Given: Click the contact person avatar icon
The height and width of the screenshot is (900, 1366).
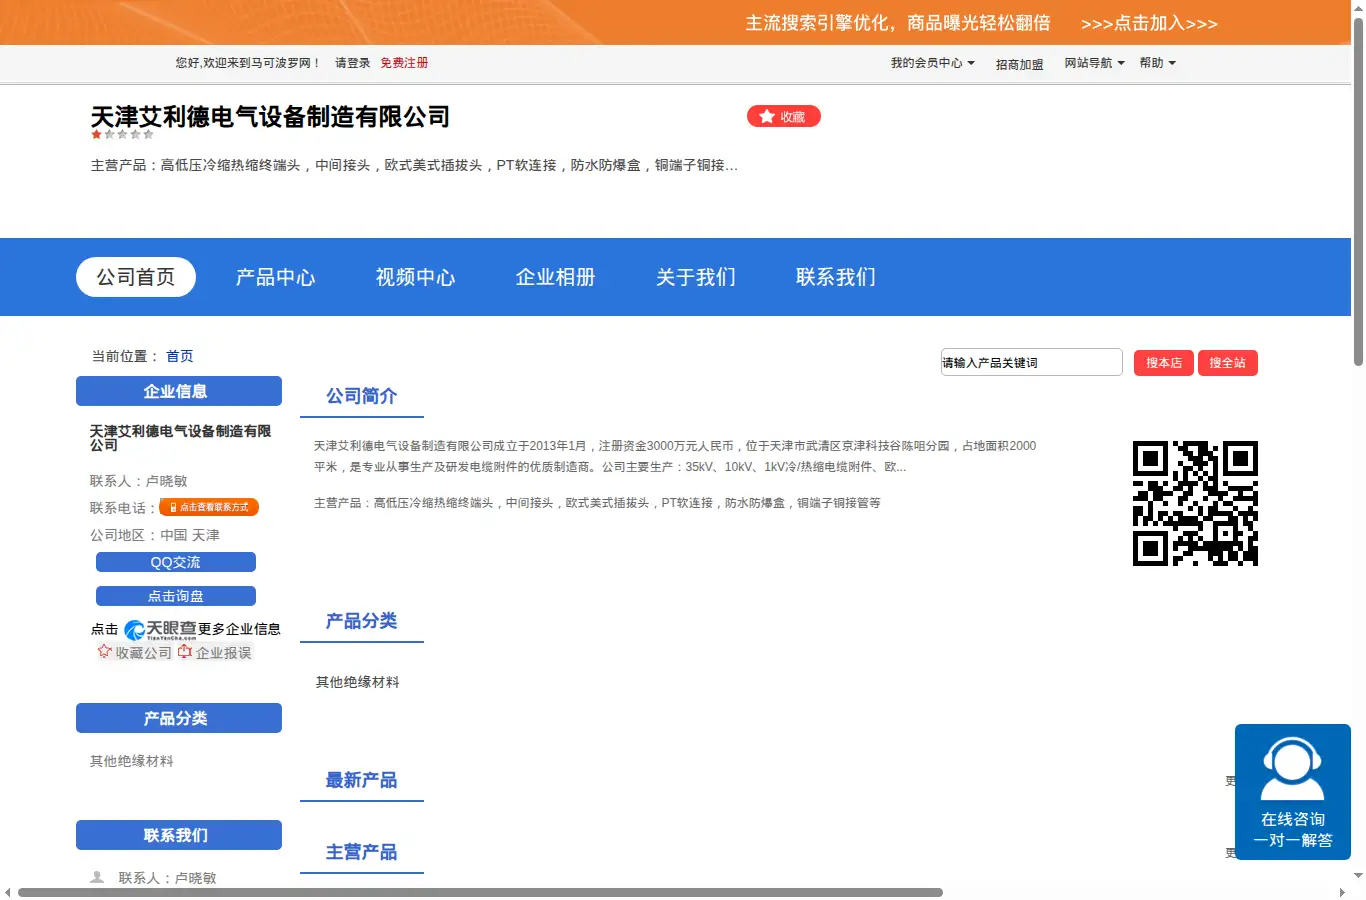Looking at the screenshot, I should [x=97, y=877].
